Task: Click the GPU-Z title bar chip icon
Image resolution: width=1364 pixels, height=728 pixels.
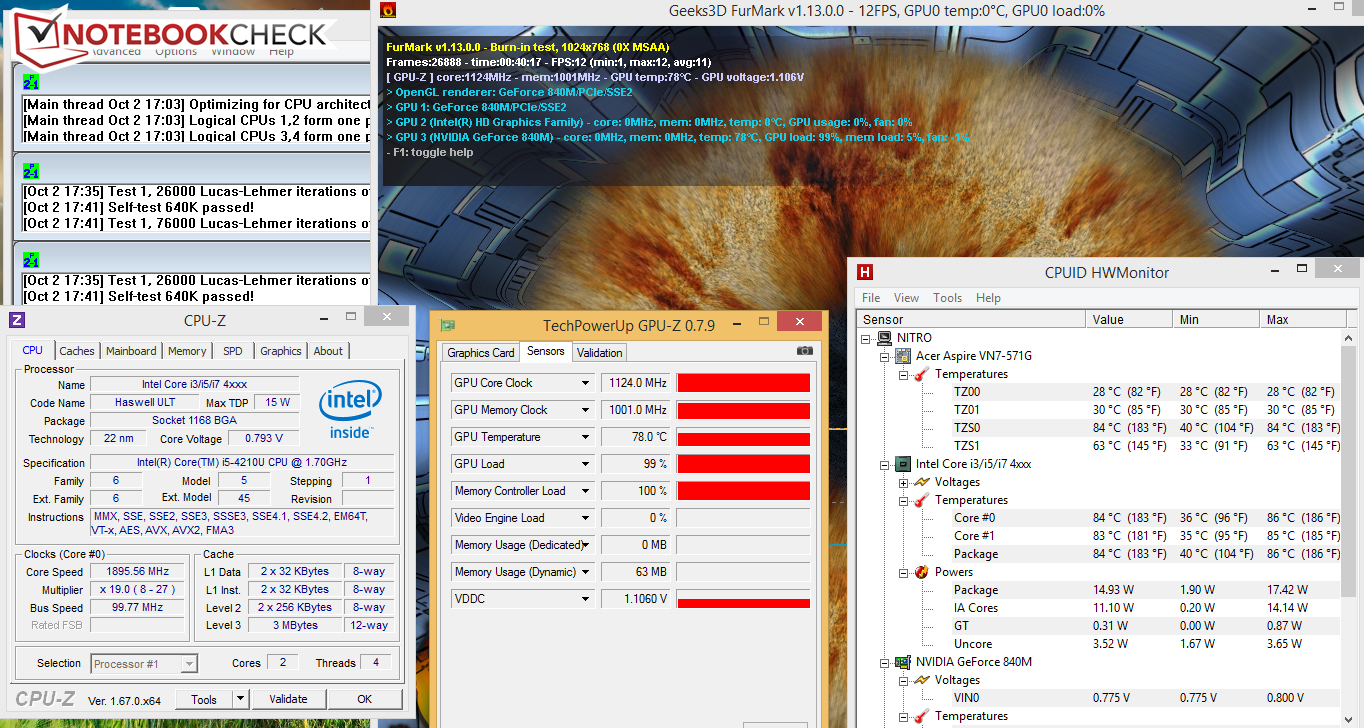Action: (448, 325)
